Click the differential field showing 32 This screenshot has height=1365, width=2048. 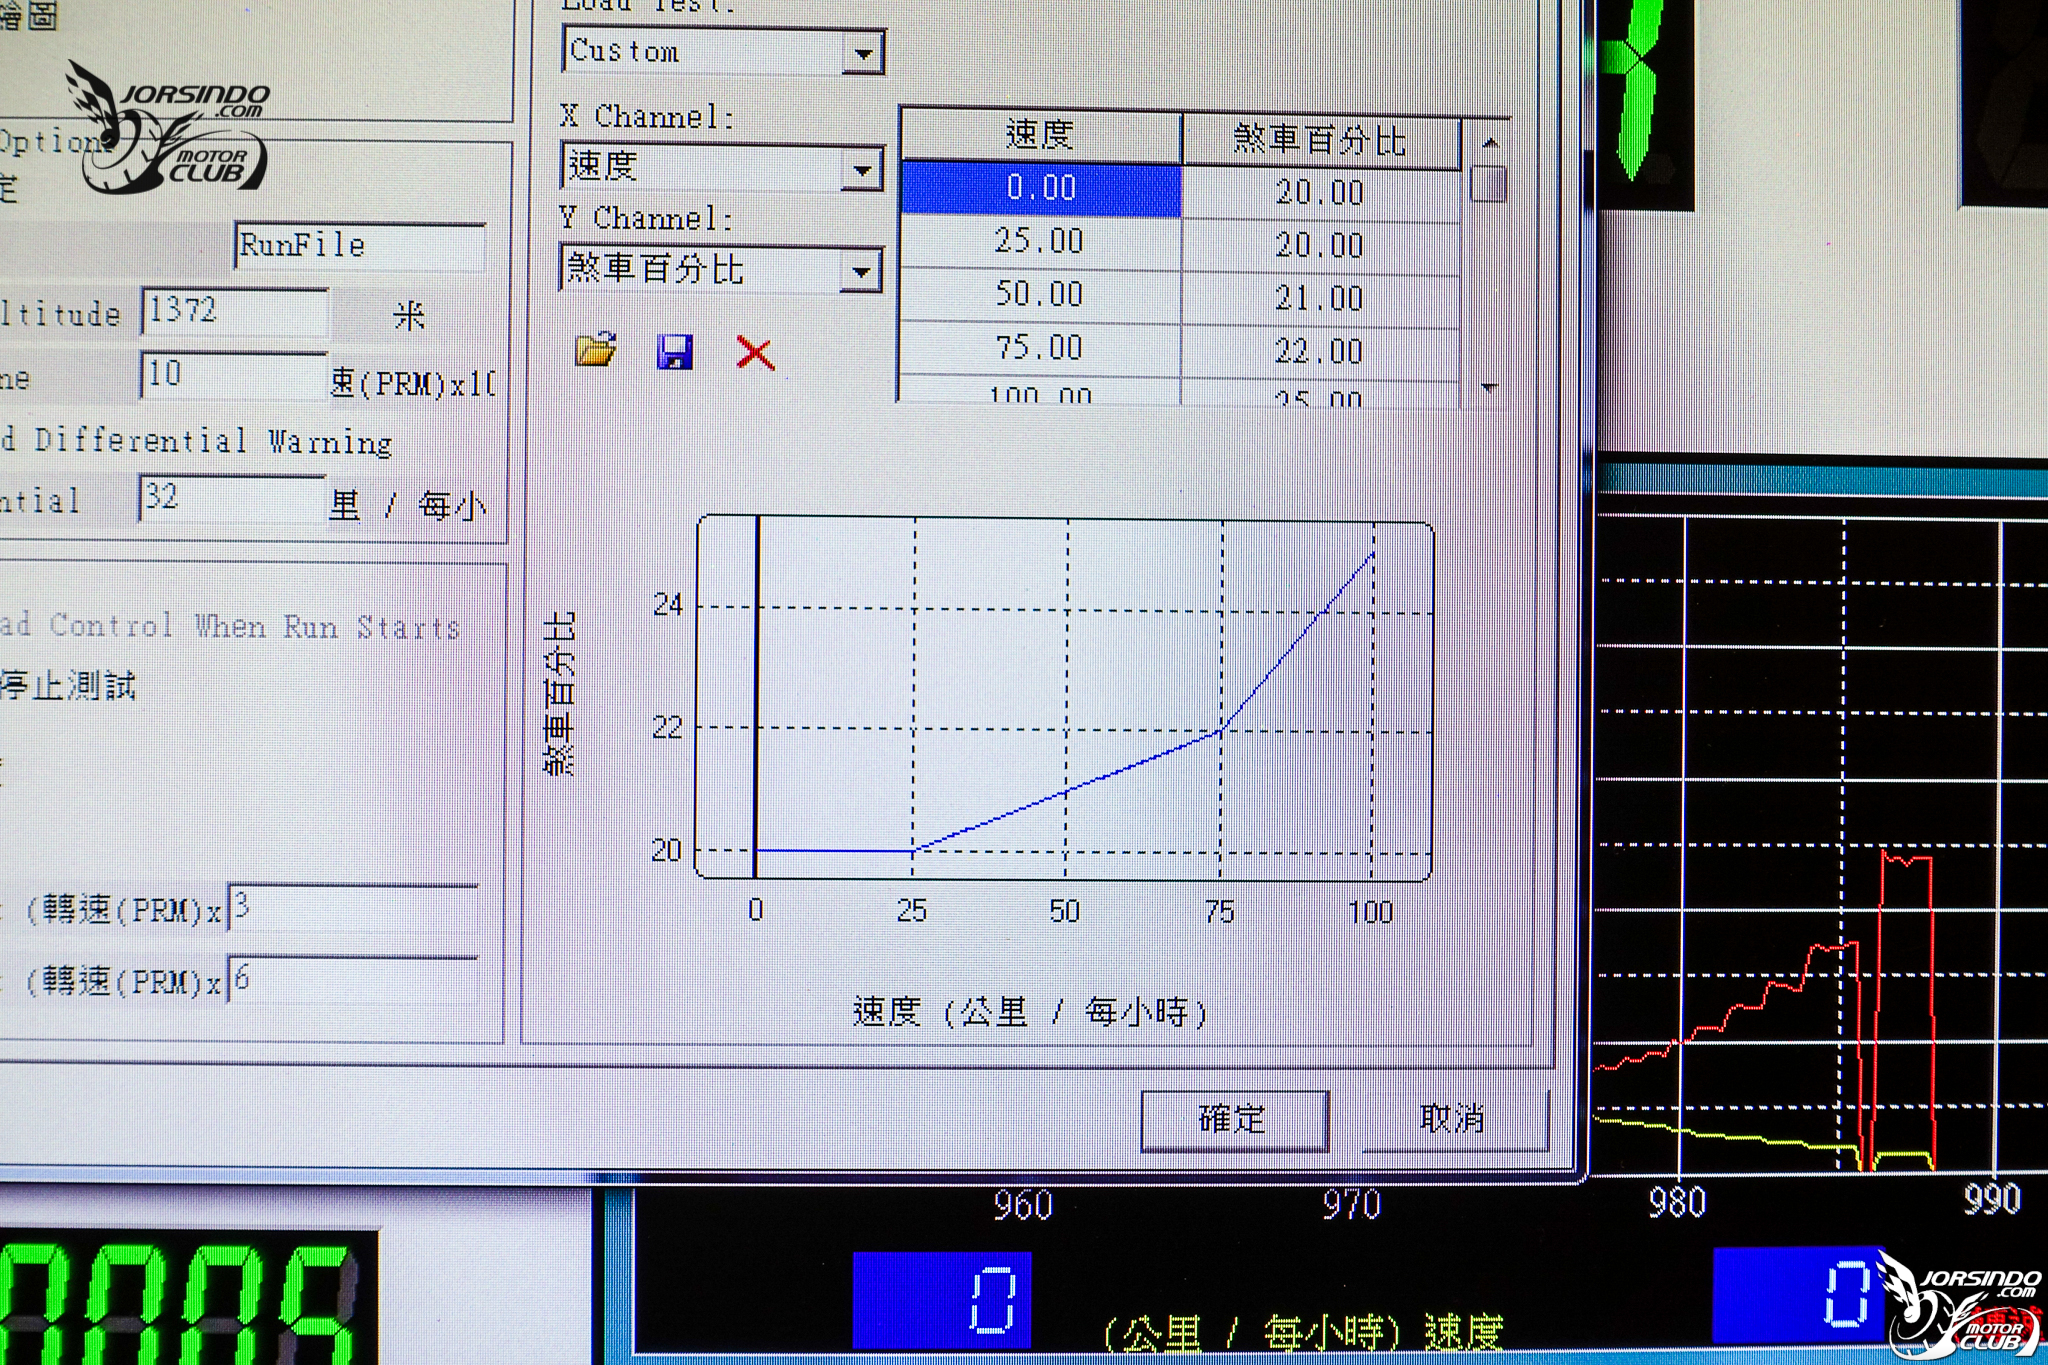(x=232, y=497)
